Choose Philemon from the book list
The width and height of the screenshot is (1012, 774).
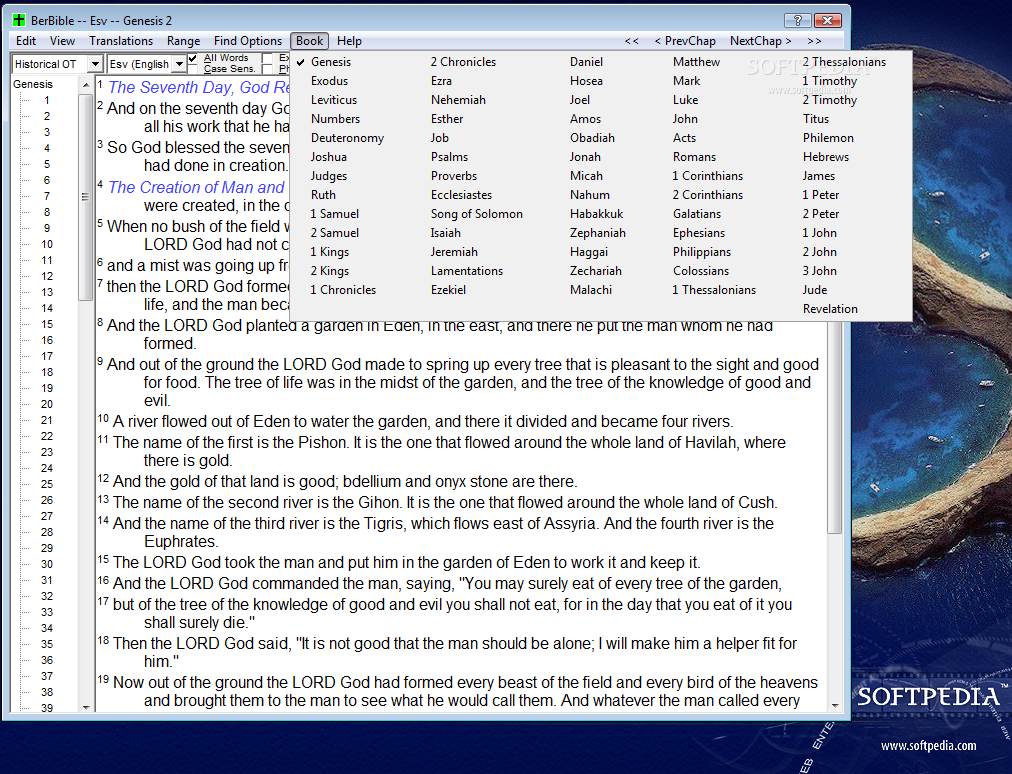coord(828,138)
